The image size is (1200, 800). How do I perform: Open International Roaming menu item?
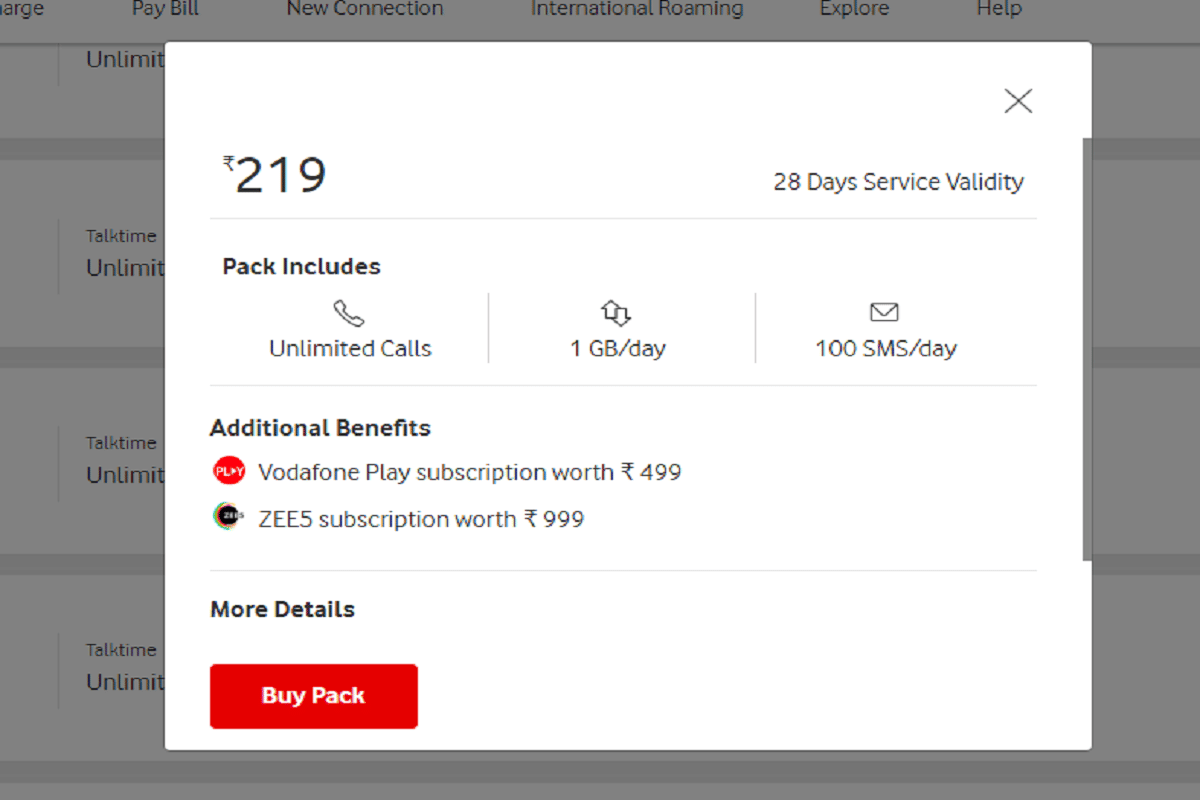(636, 9)
